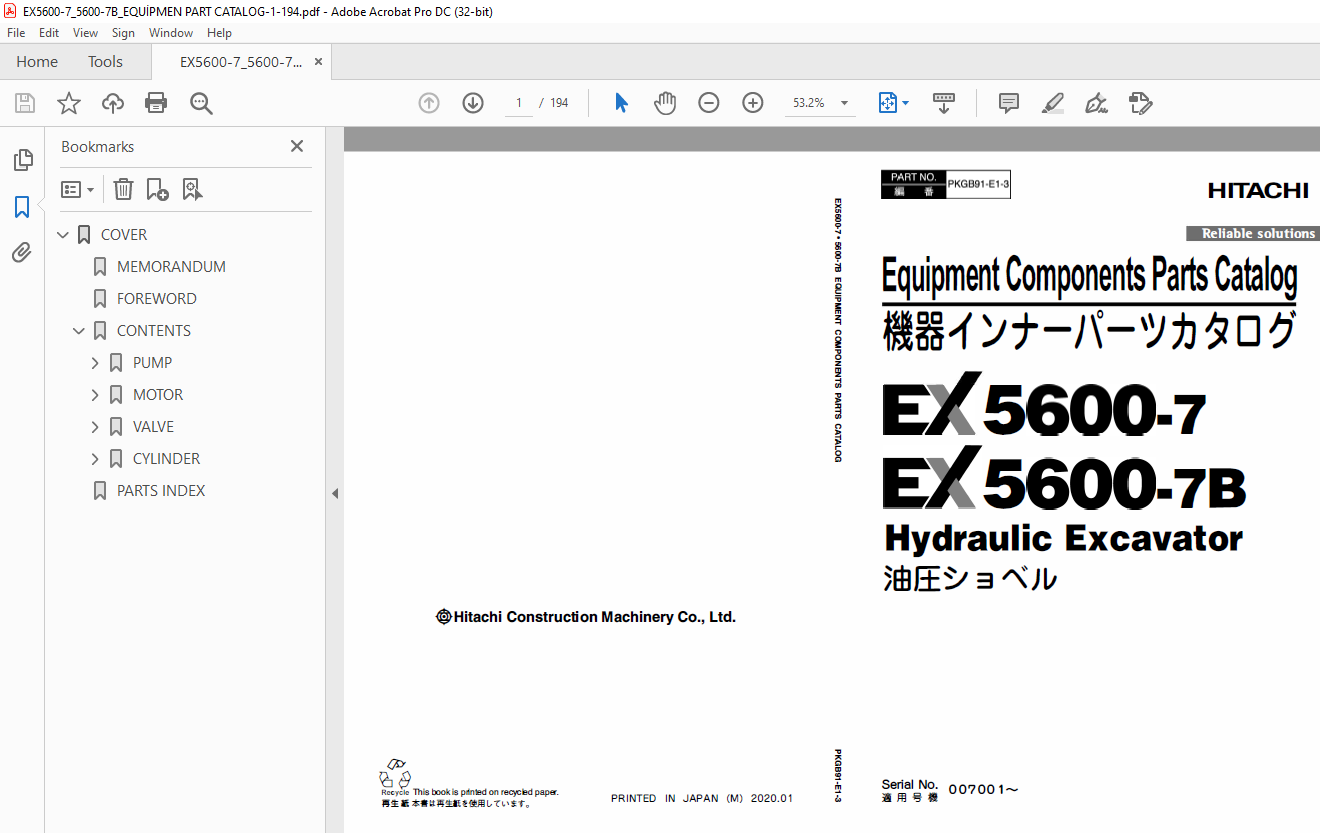
Task: Choose the selection arrow tool
Action: click(621, 103)
